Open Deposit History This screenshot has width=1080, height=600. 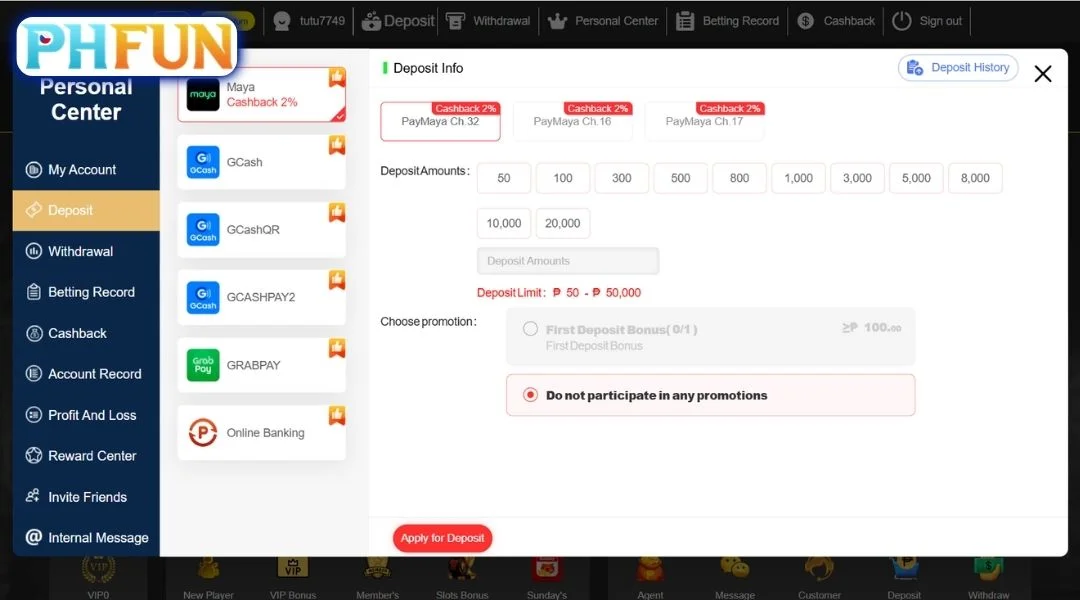coord(958,68)
